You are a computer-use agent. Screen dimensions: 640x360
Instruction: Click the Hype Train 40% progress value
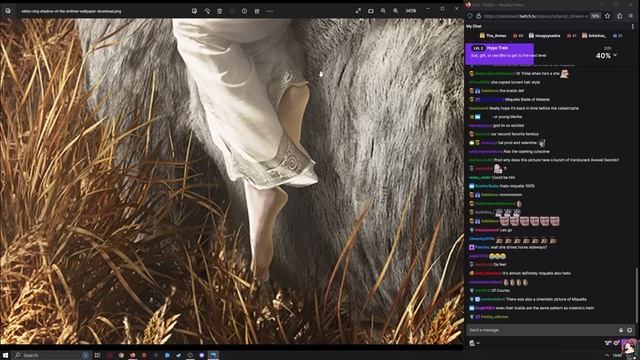coord(603,56)
